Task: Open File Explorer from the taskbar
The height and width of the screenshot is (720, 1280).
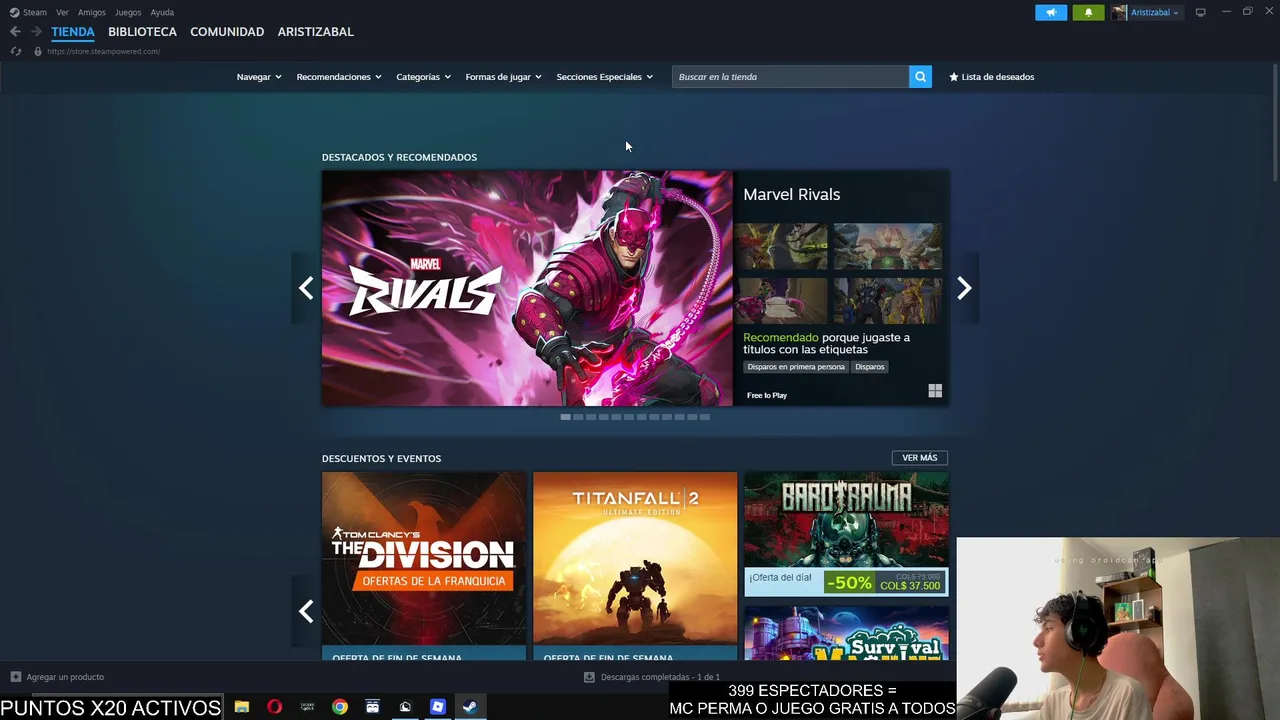Action: [x=241, y=707]
